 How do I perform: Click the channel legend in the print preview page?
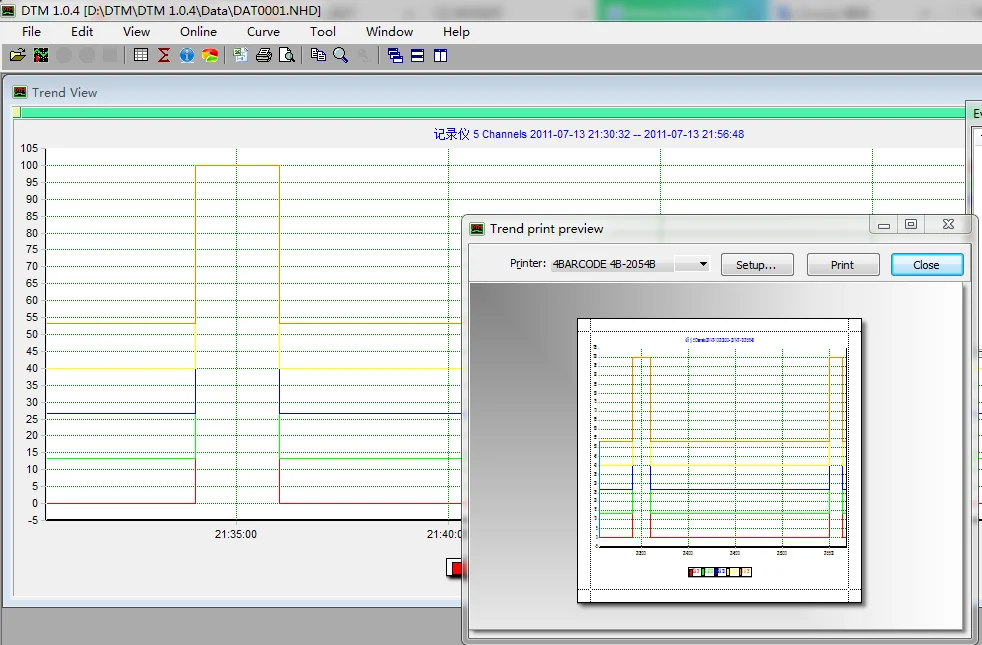pyautogui.click(x=720, y=572)
